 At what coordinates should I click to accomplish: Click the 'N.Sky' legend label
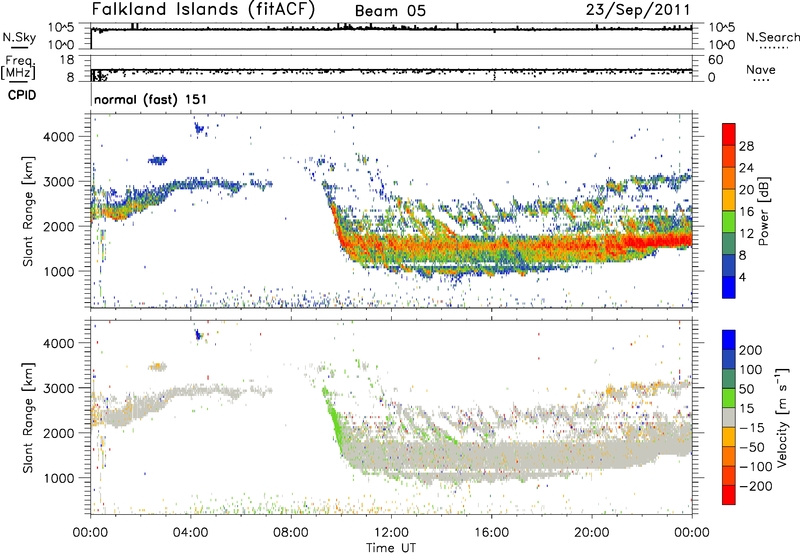point(19,37)
